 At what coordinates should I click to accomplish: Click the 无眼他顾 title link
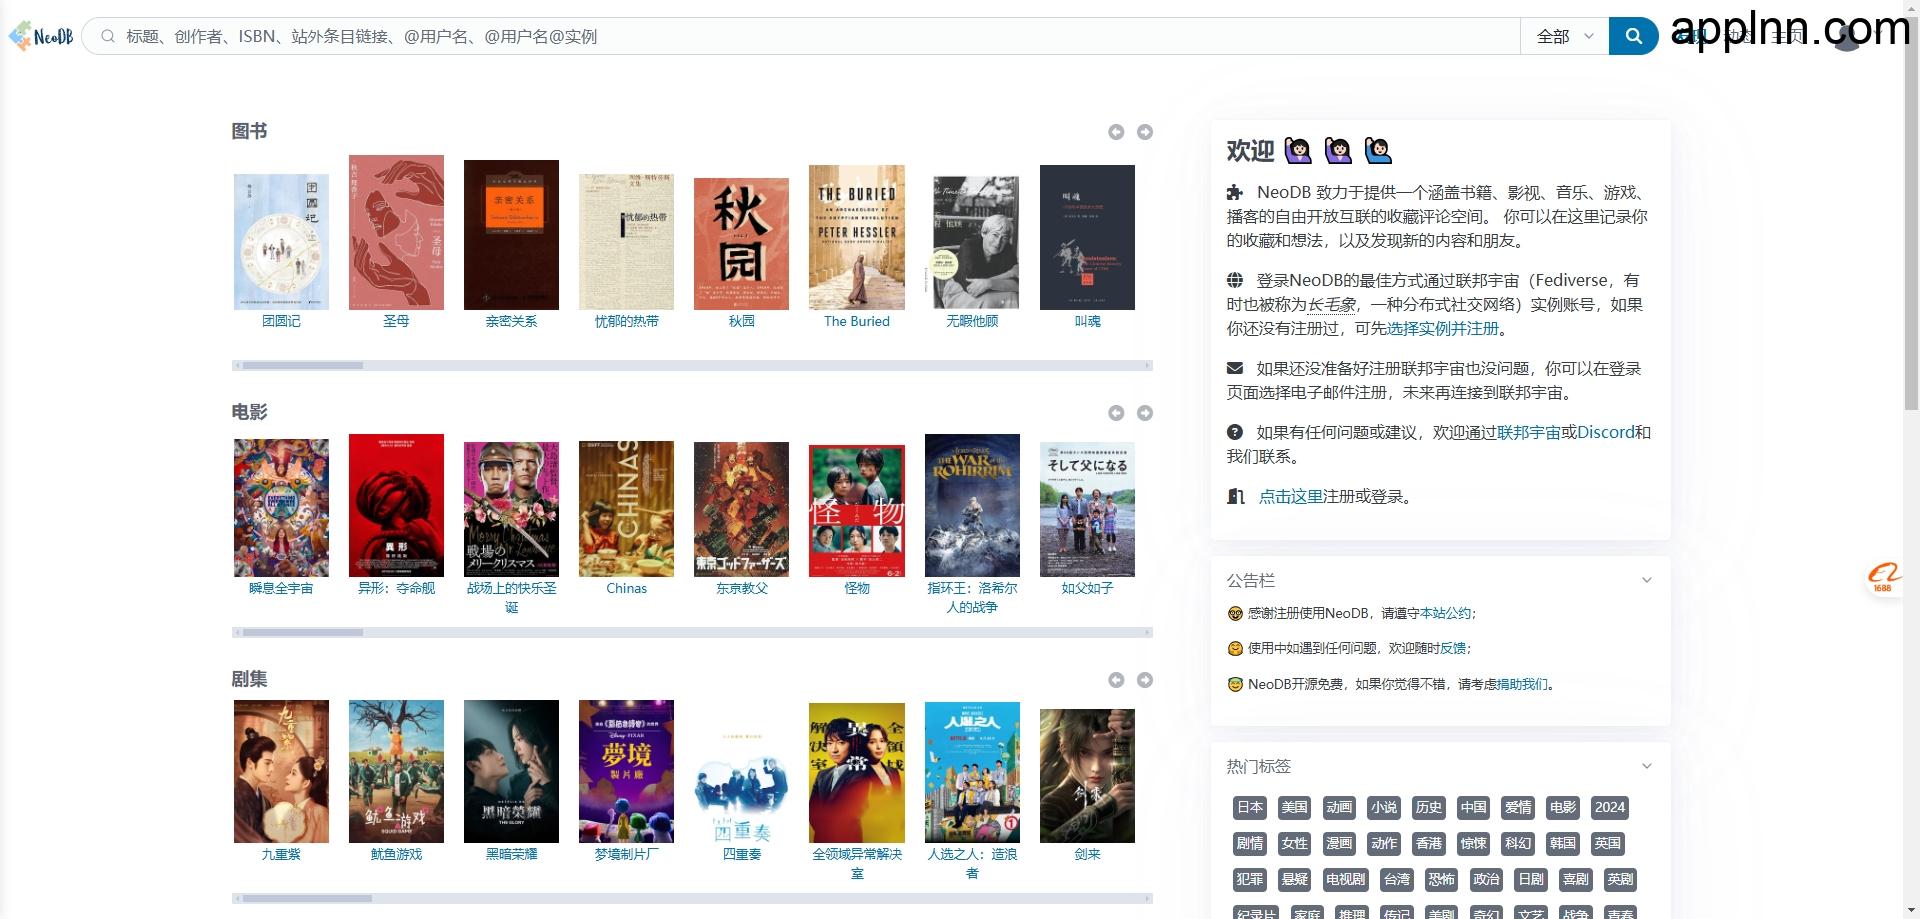[972, 321]
